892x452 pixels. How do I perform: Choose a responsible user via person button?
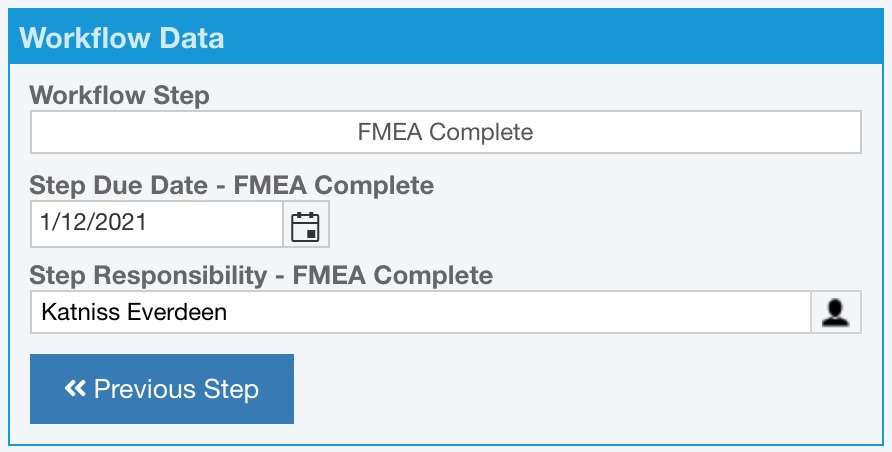click(836, 312)
